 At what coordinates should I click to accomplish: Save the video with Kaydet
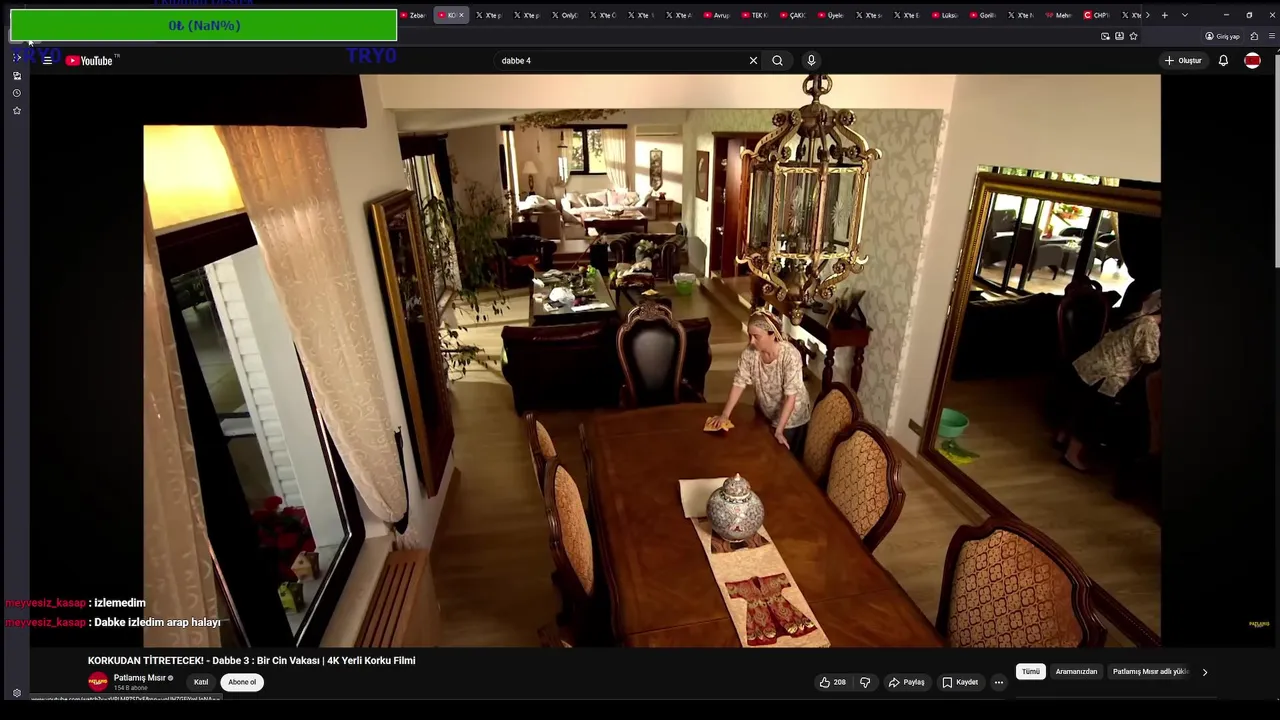(x=960, y=682)
